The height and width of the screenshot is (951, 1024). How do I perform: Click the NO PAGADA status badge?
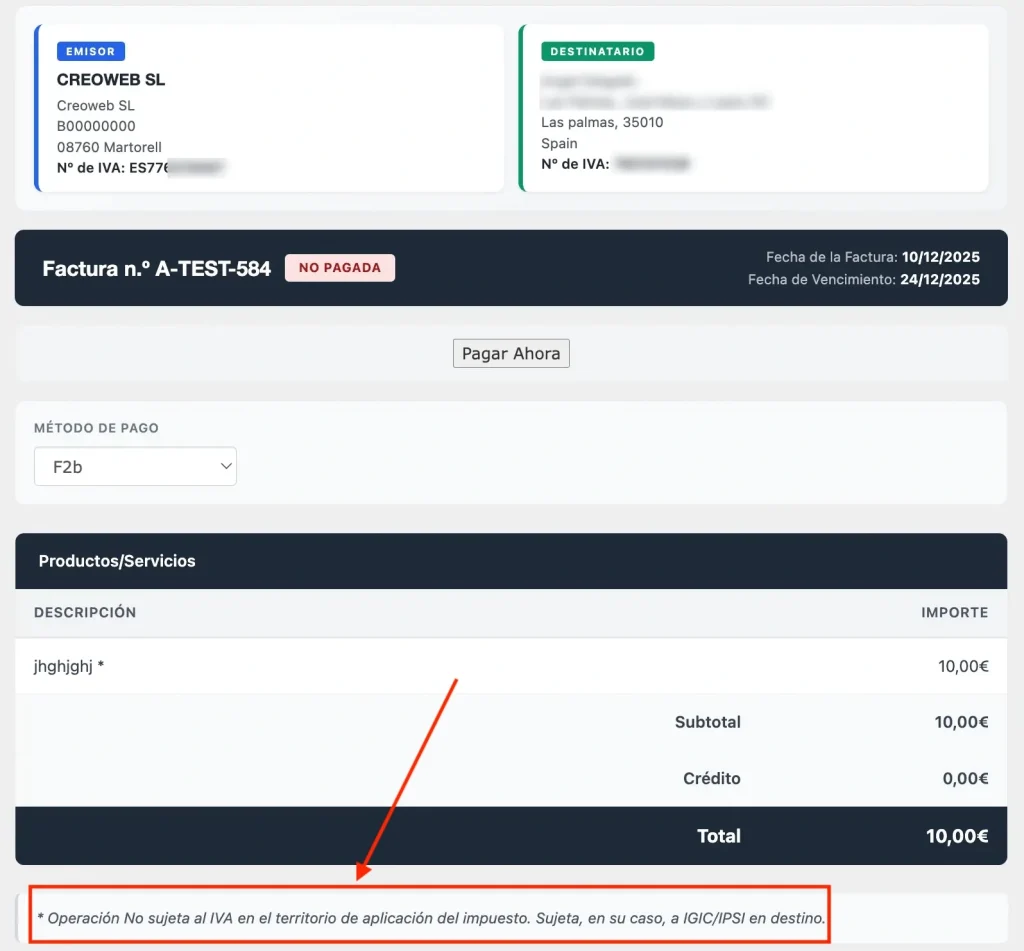(339, 268)
